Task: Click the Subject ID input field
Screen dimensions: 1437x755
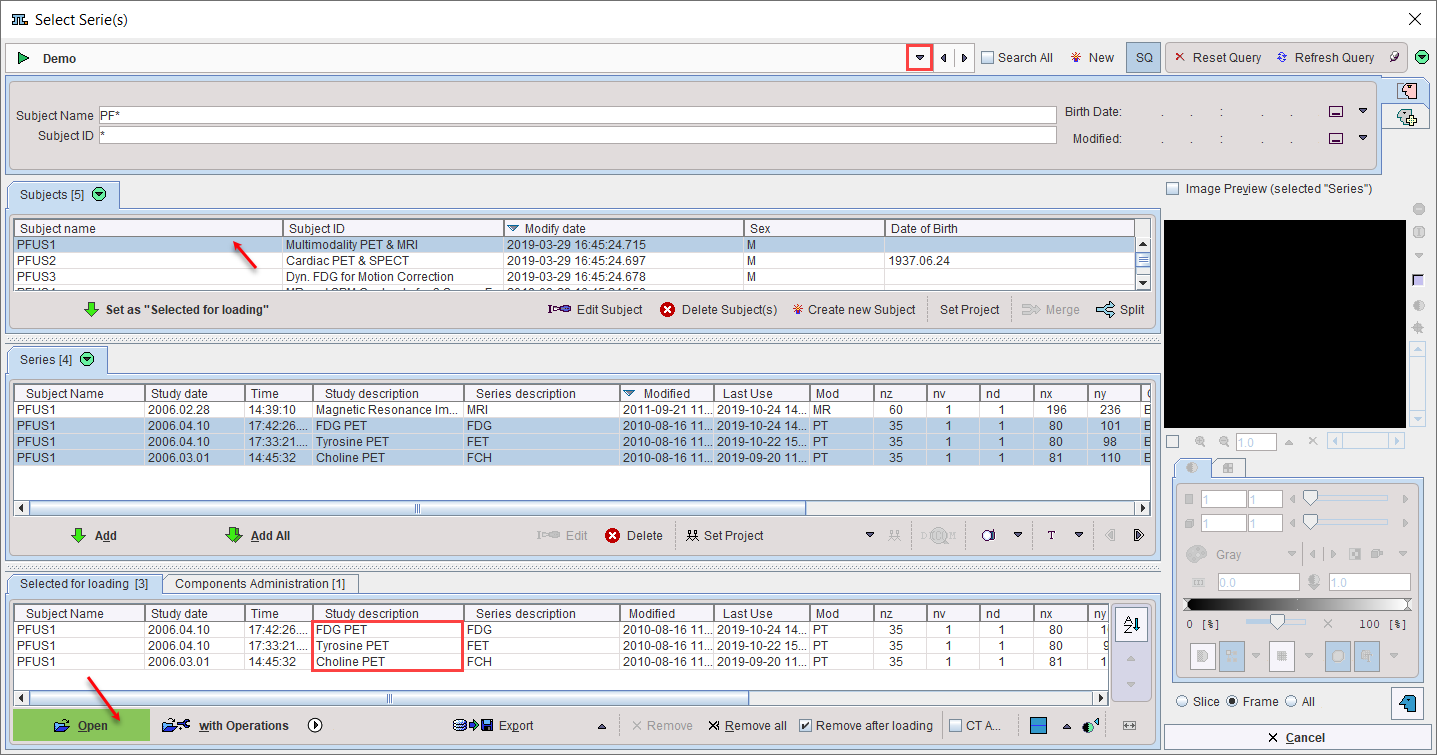Action: 577,135
